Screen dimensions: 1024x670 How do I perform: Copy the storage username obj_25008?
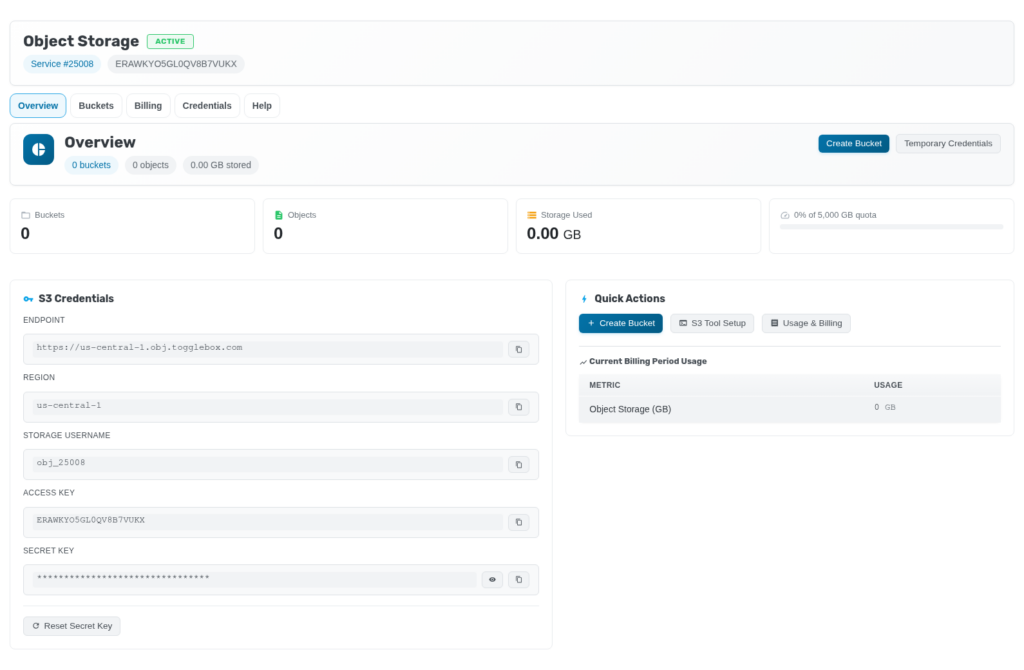coord(519,464)
